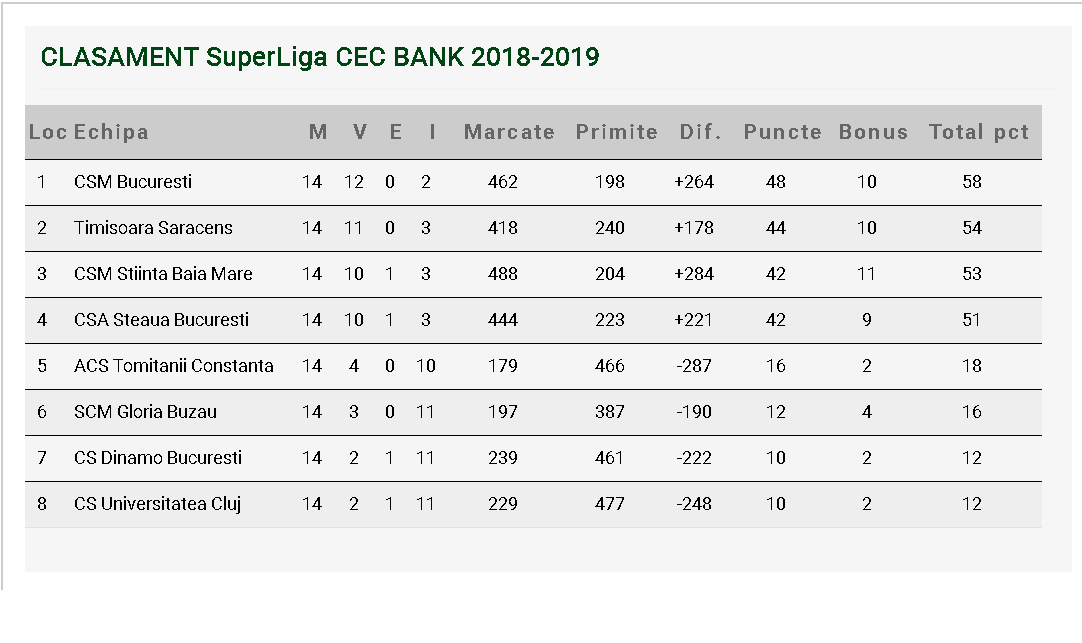Open SCM Gloria Buzau team row

pos(145,412)
